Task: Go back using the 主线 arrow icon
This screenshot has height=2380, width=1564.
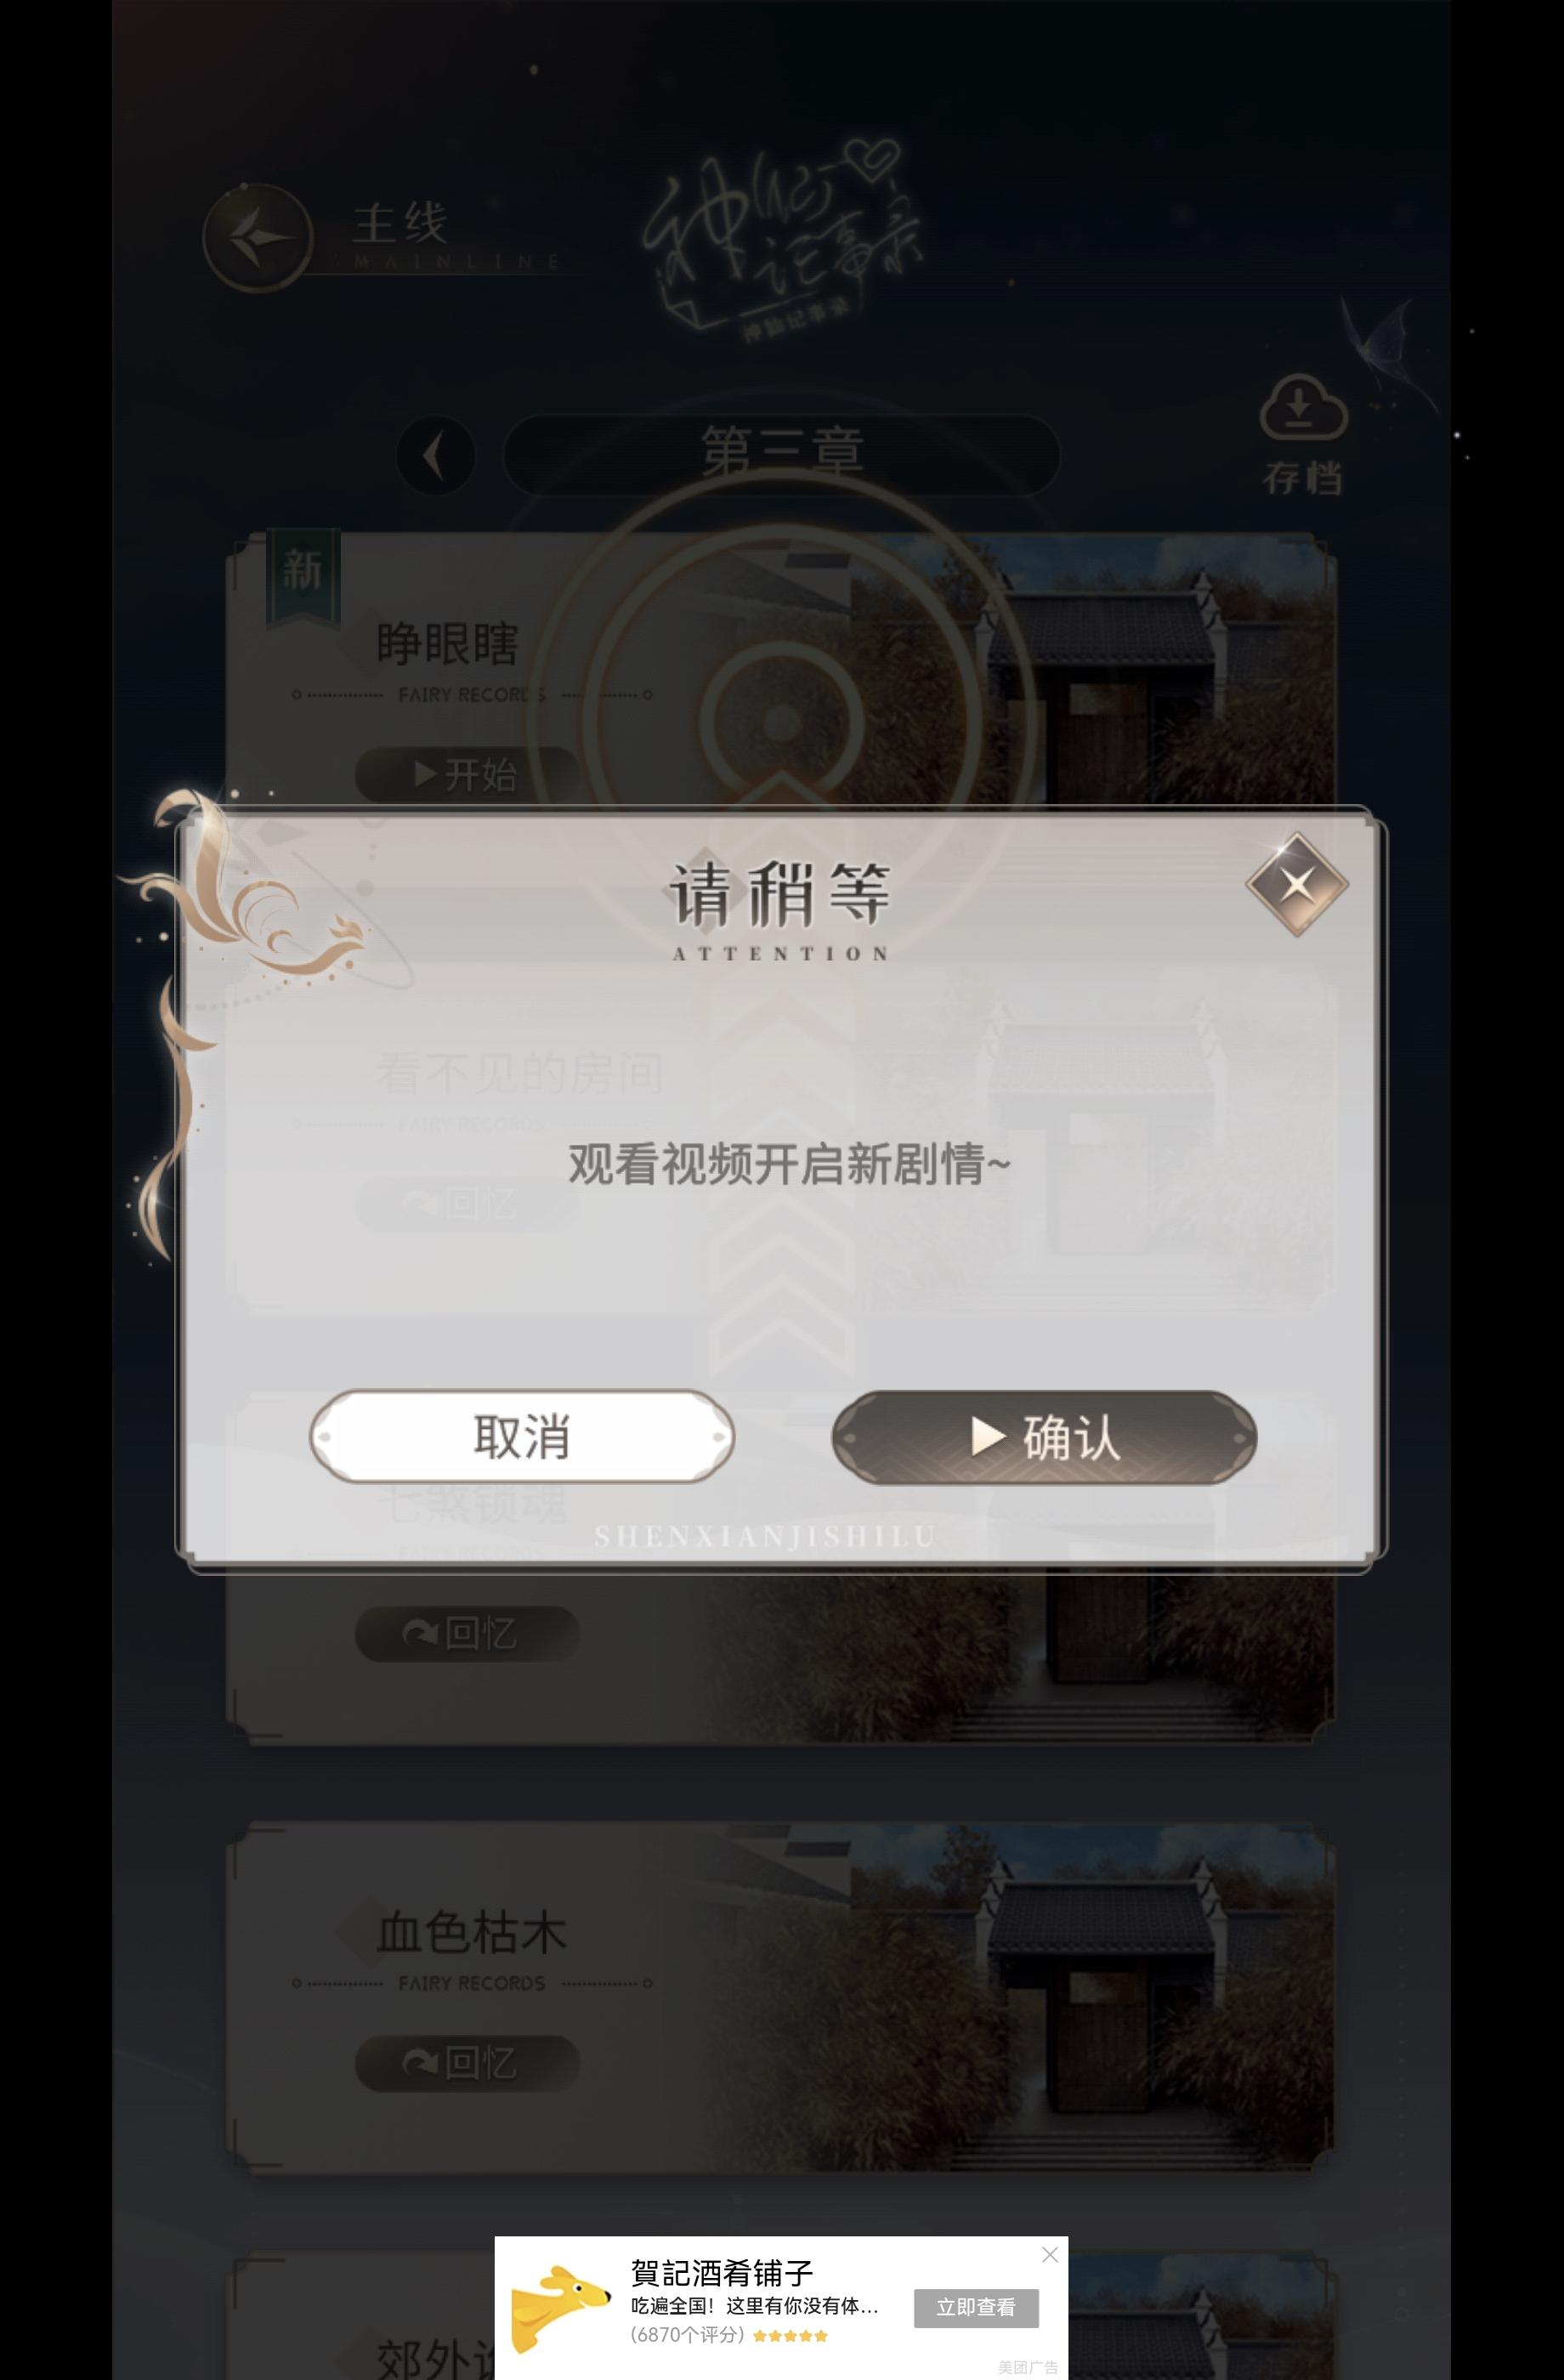Action: click(258, 238)
